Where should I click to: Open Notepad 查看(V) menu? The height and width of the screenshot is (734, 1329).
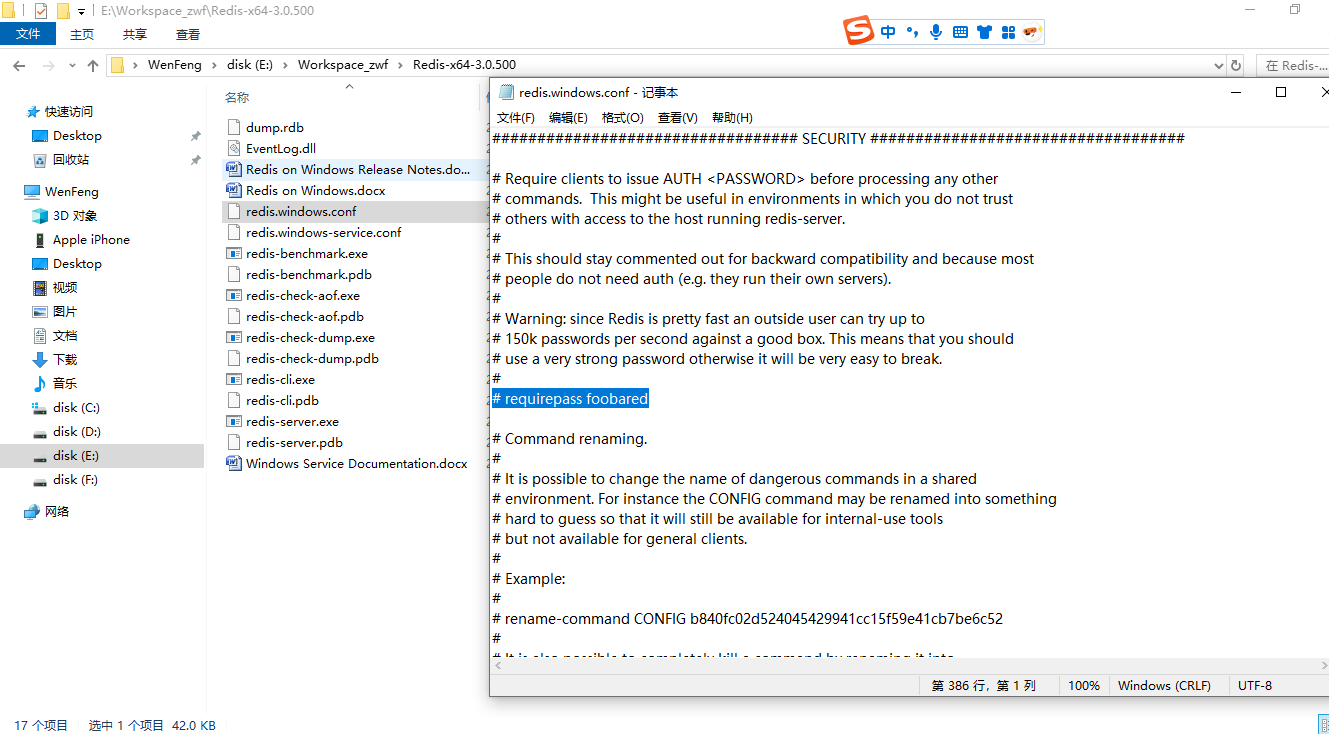click(x=677, y=117)
